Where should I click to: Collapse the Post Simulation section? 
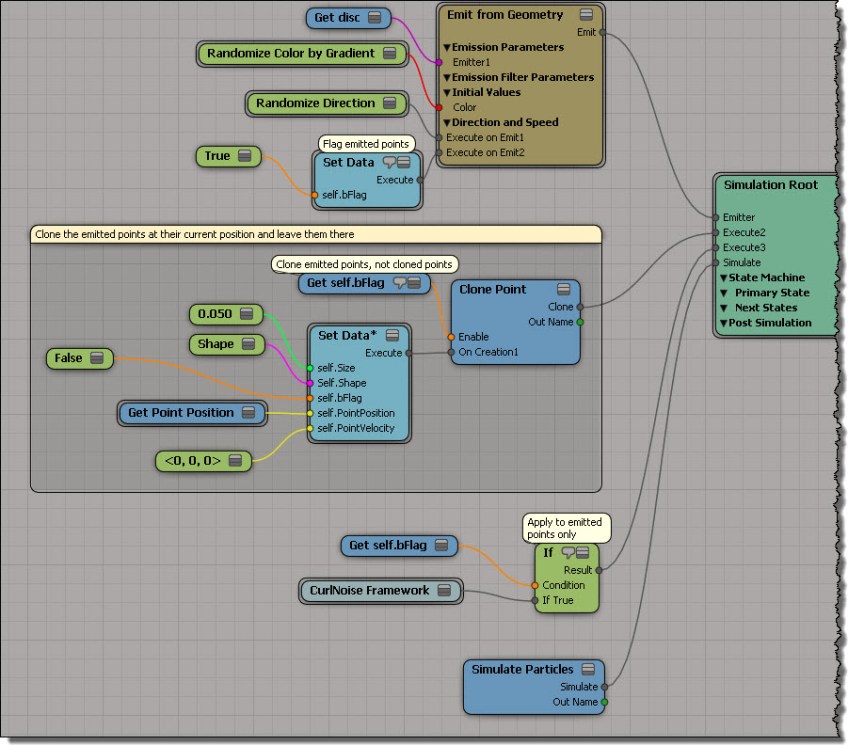tap(723, 323)
